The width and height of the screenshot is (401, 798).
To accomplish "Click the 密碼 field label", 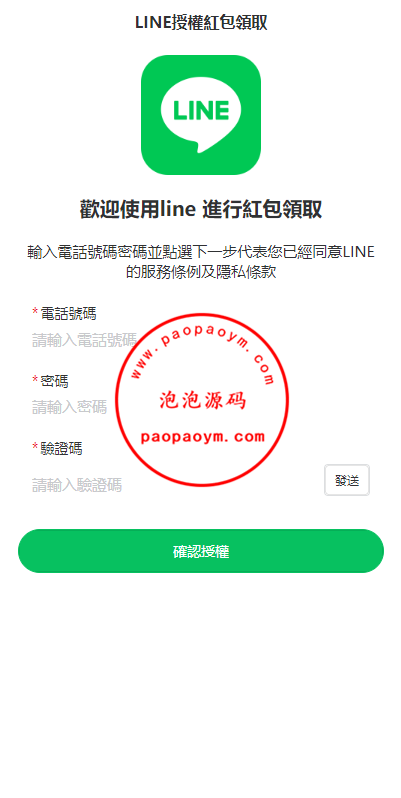I will (x=54, y=381).
